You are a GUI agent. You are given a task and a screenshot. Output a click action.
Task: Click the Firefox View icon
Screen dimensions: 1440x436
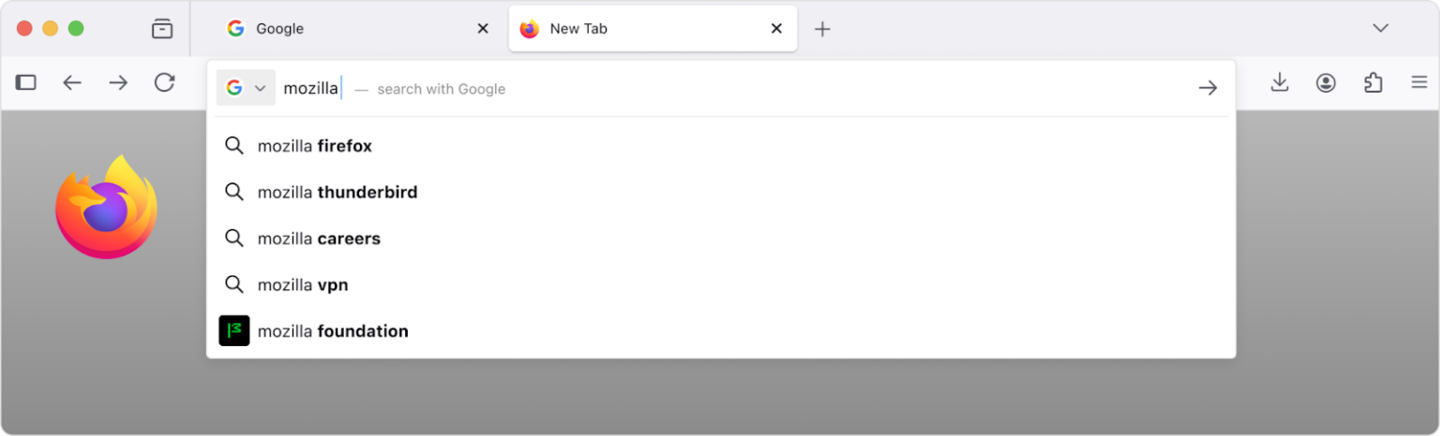[x=162, y=29]
